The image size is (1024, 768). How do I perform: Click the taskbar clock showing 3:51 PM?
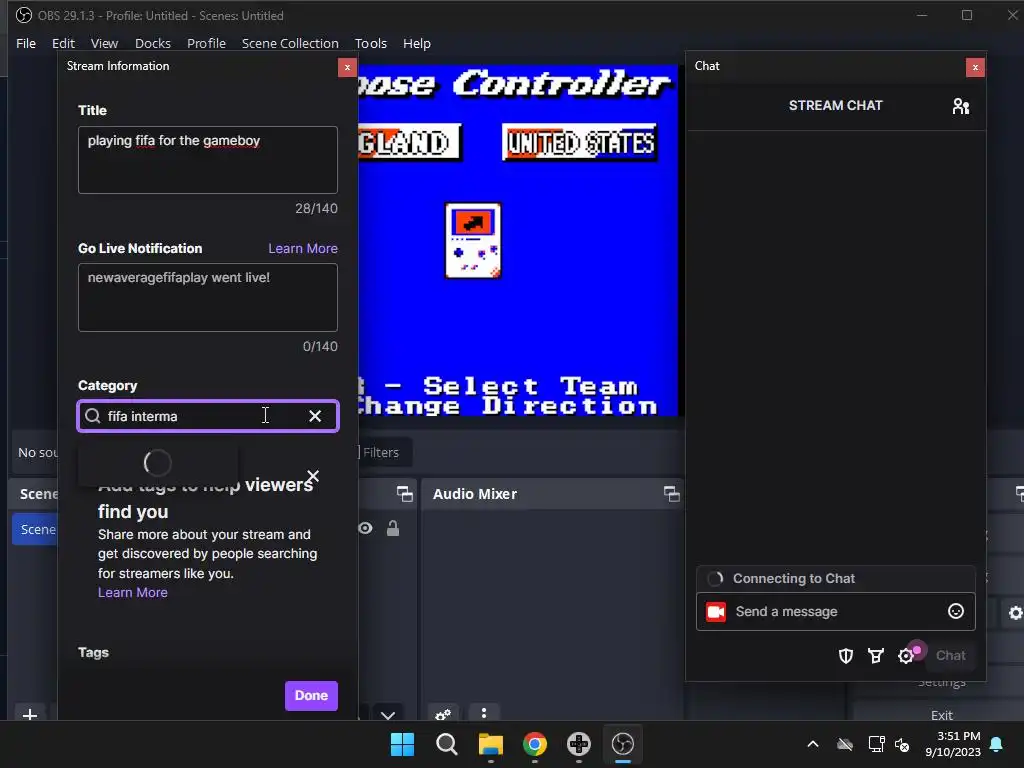pos(953,744)
